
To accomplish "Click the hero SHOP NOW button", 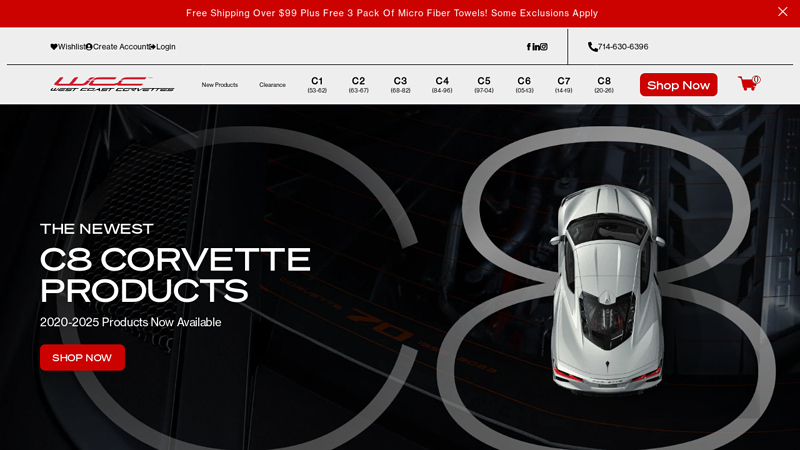I will 82,357.
